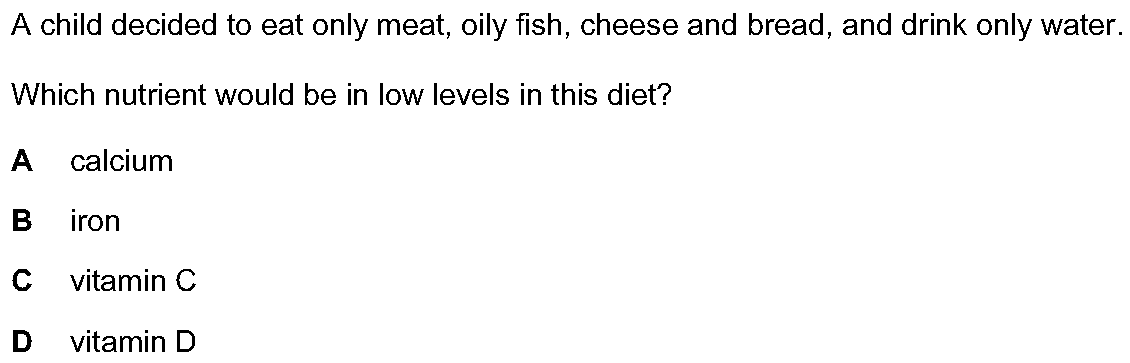Choose the calcium answer text
The width and height of the screenshot is (1130, 363).
pos(122,162)
